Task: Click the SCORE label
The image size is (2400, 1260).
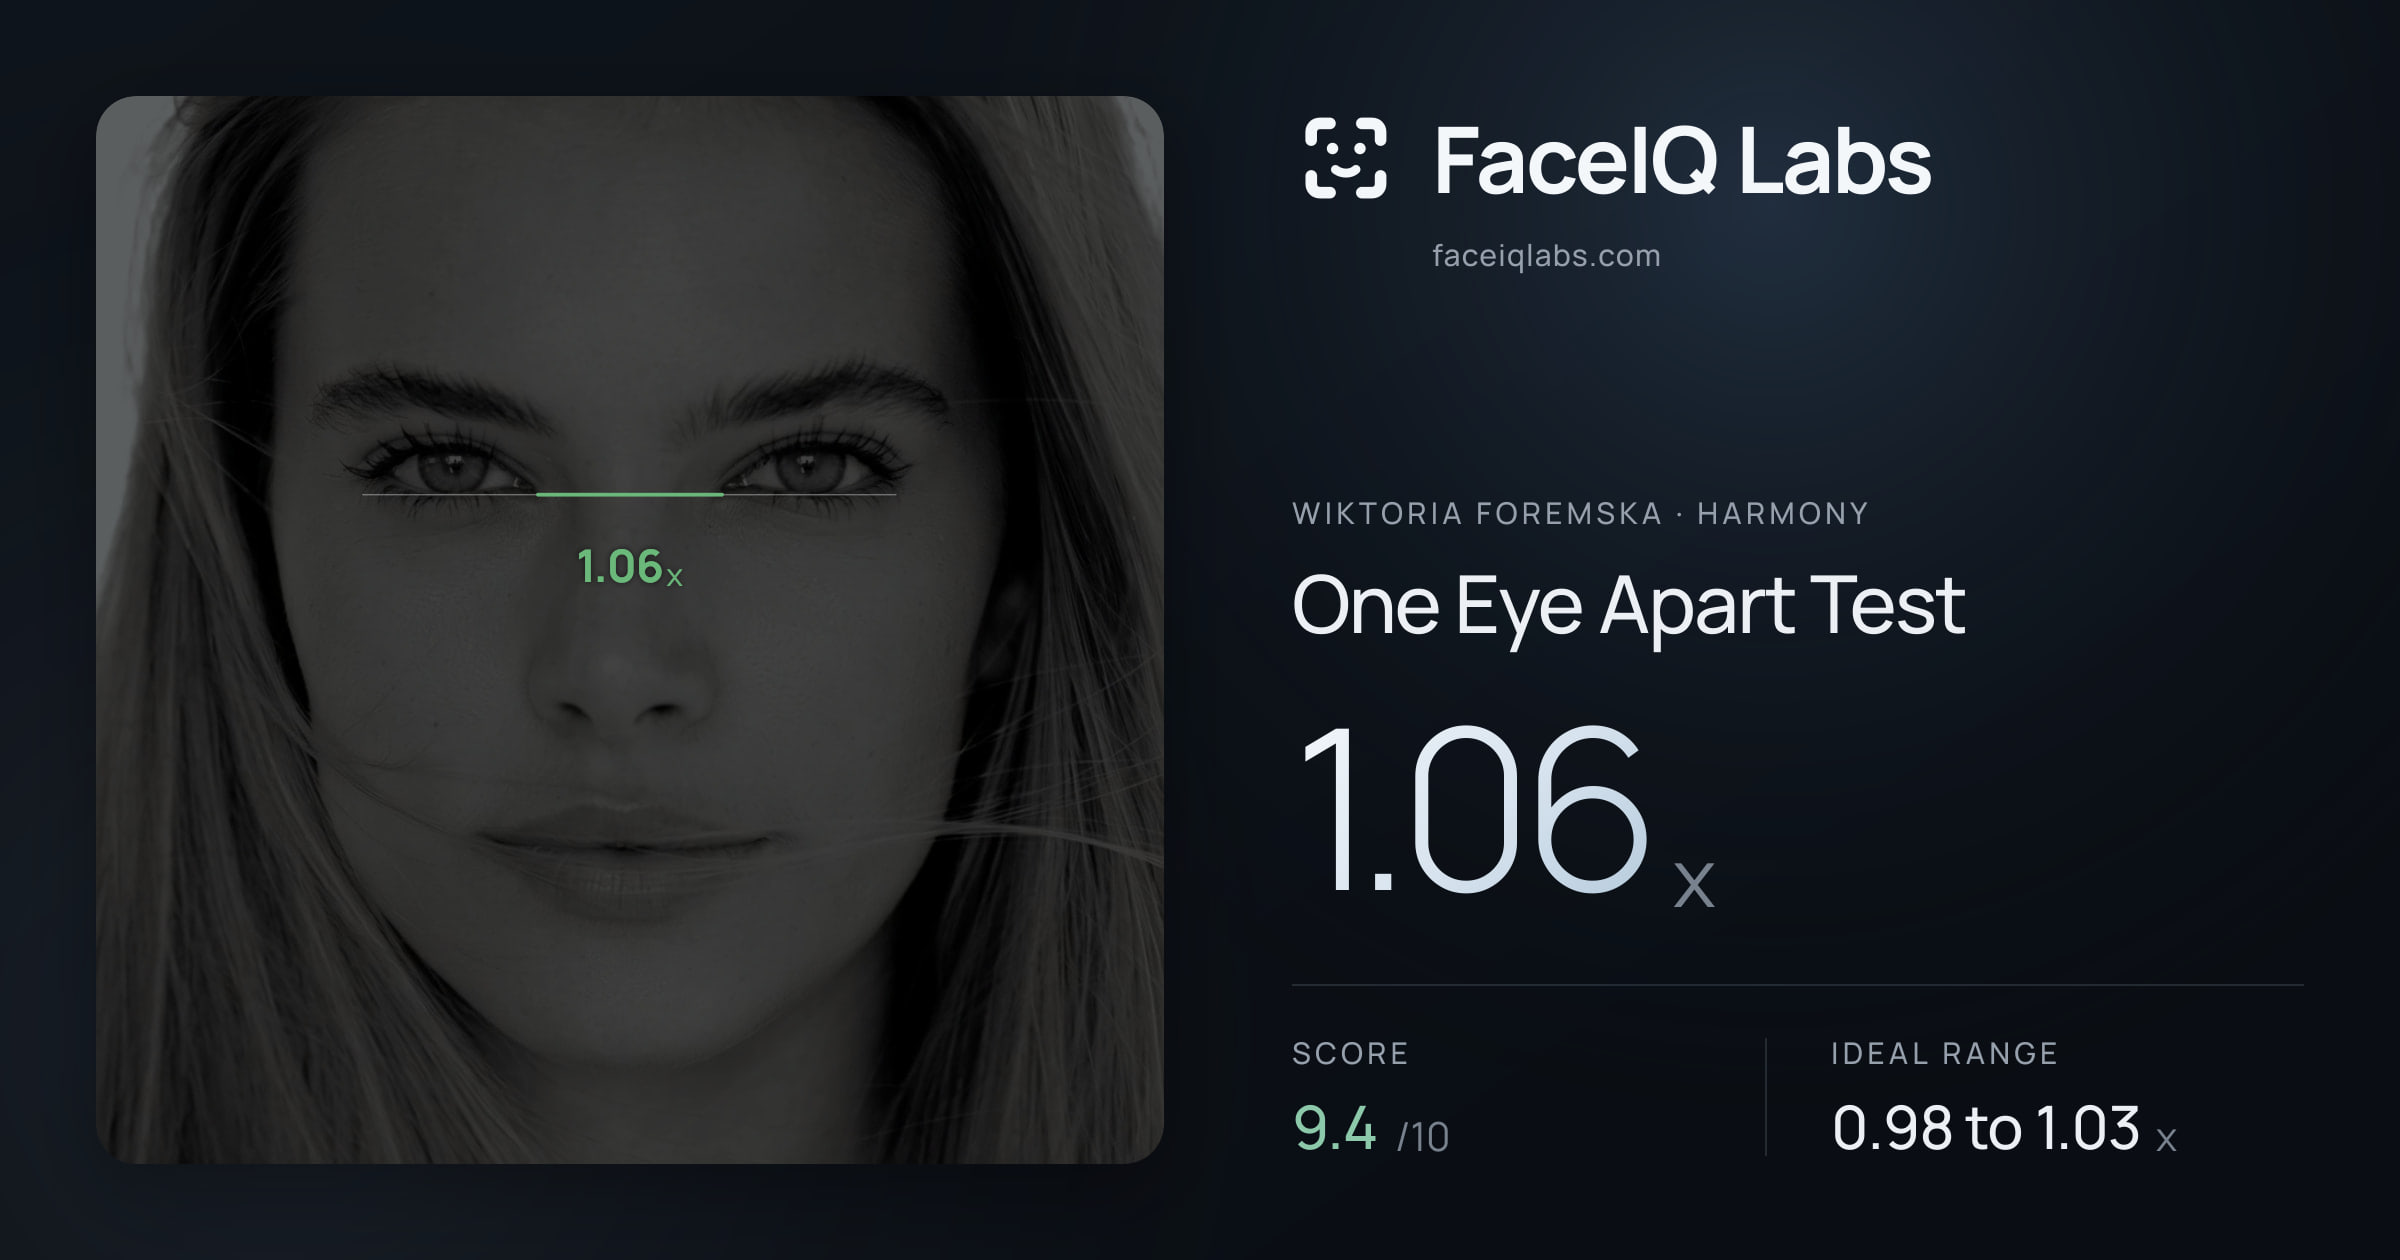Action: [1350, 1053]
